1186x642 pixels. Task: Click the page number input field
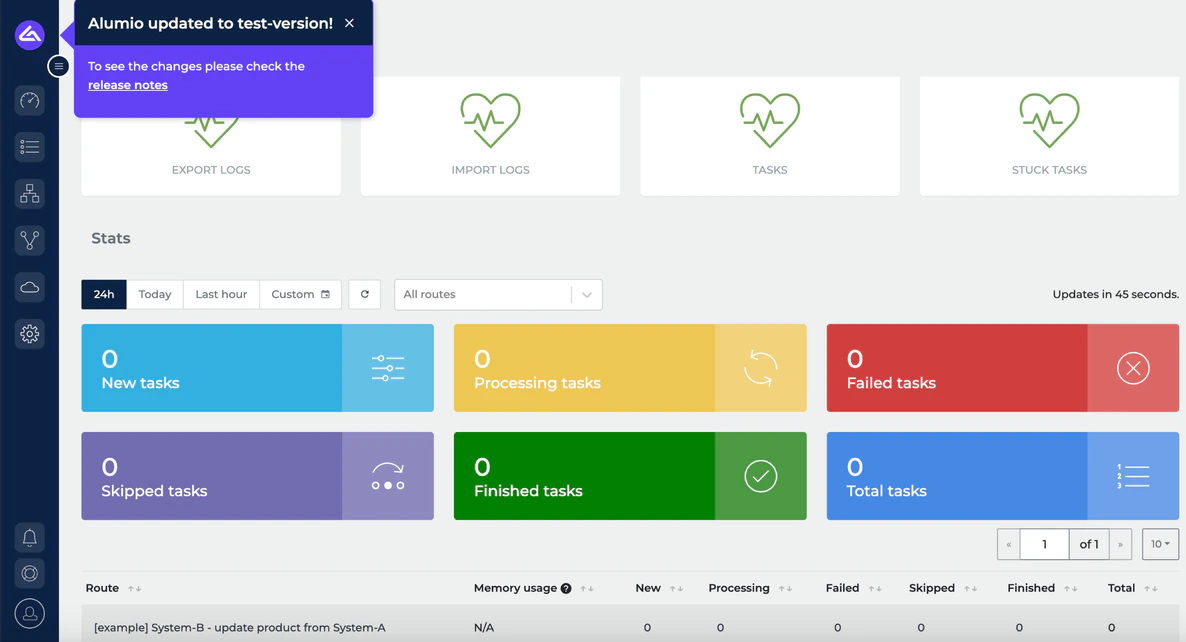1045,544
